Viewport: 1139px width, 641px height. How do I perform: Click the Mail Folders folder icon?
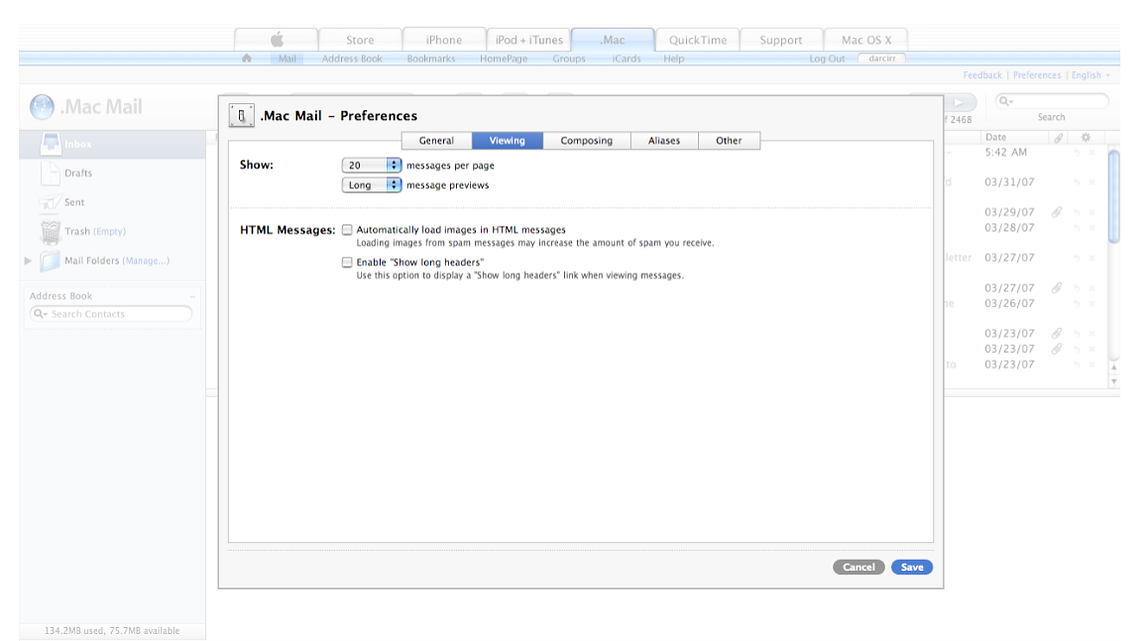tap(50, 261)
